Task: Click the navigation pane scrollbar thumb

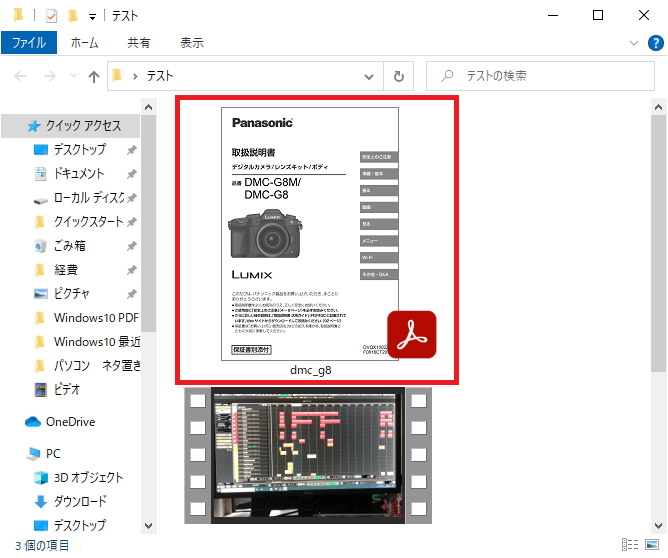Action: (148, 223)
